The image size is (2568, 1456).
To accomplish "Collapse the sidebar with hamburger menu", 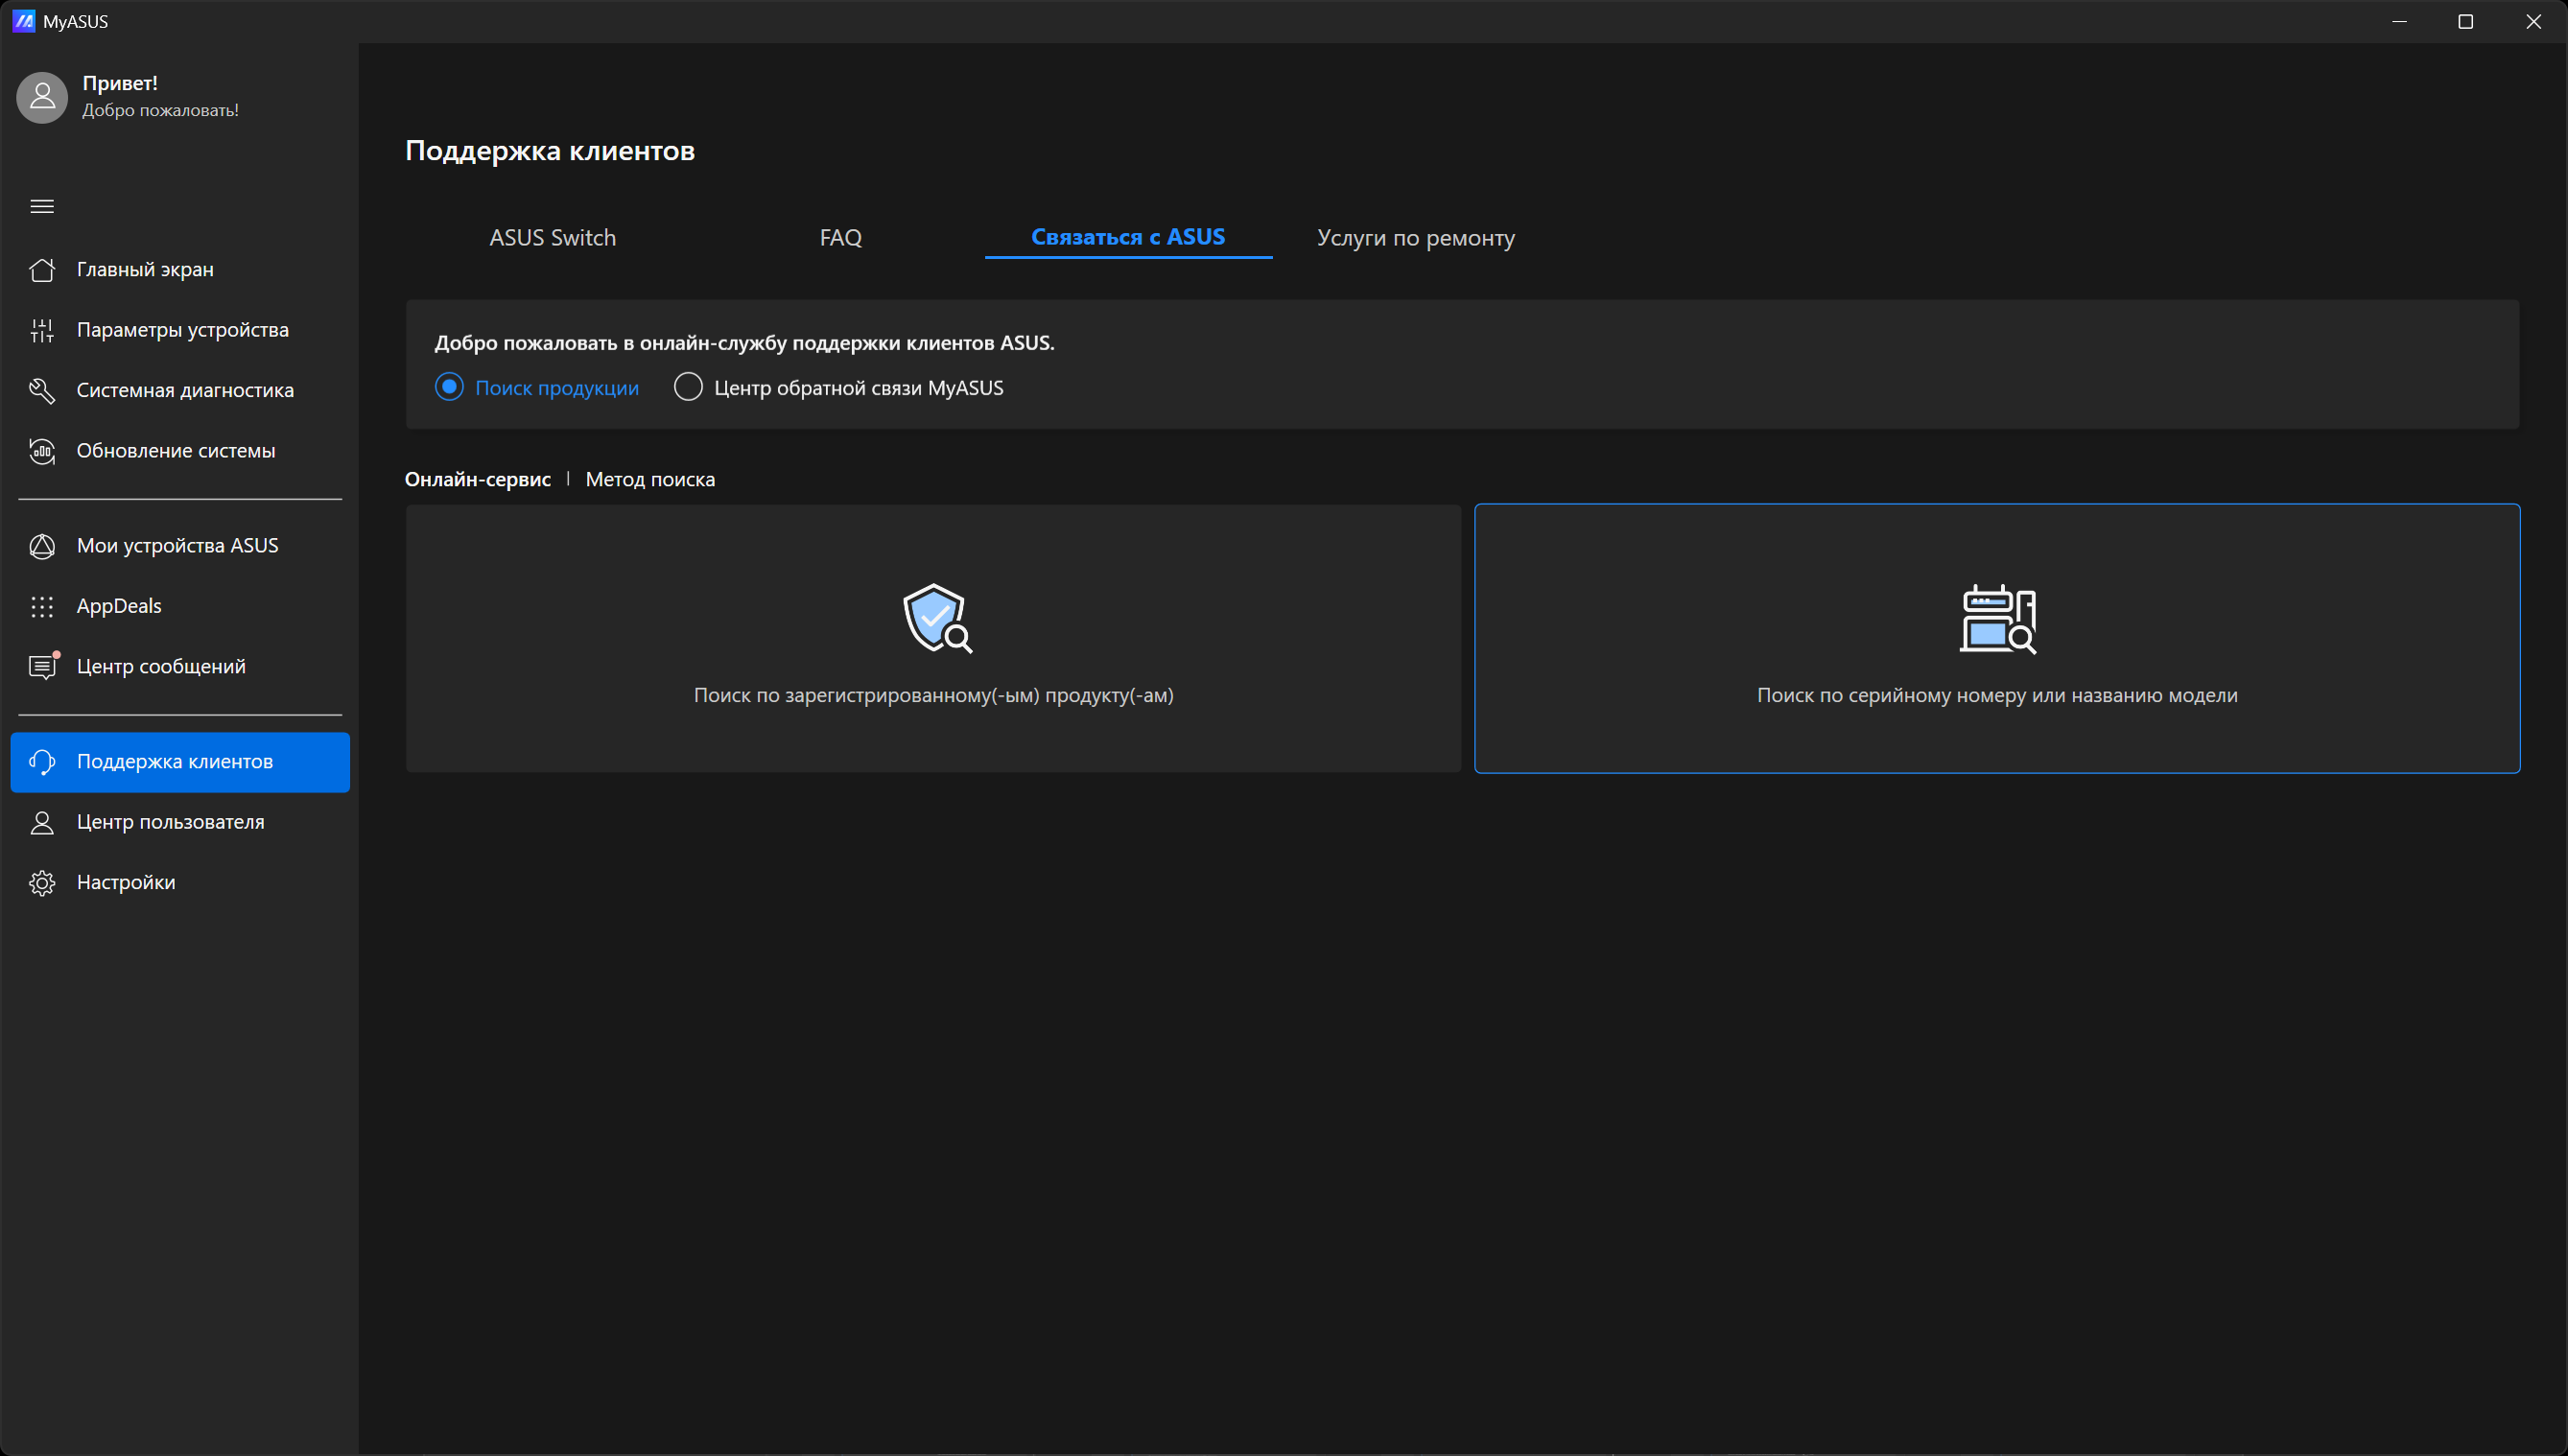I will point(42,206).
